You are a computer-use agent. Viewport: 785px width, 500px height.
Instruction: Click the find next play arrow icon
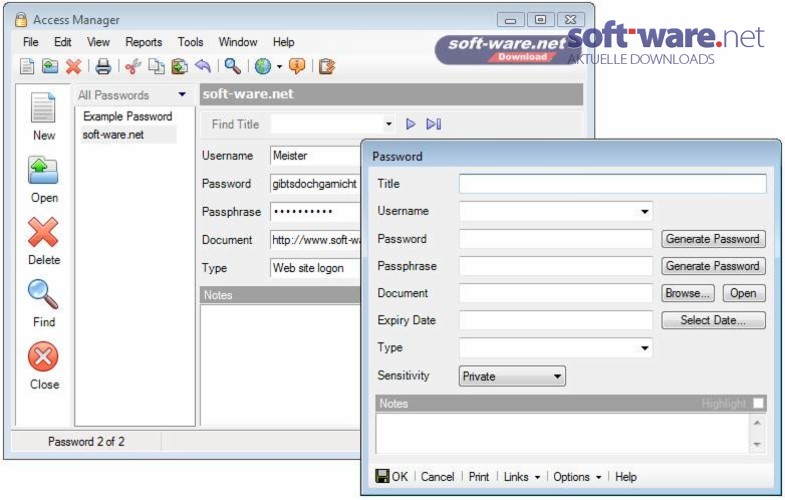coord(411,124)
